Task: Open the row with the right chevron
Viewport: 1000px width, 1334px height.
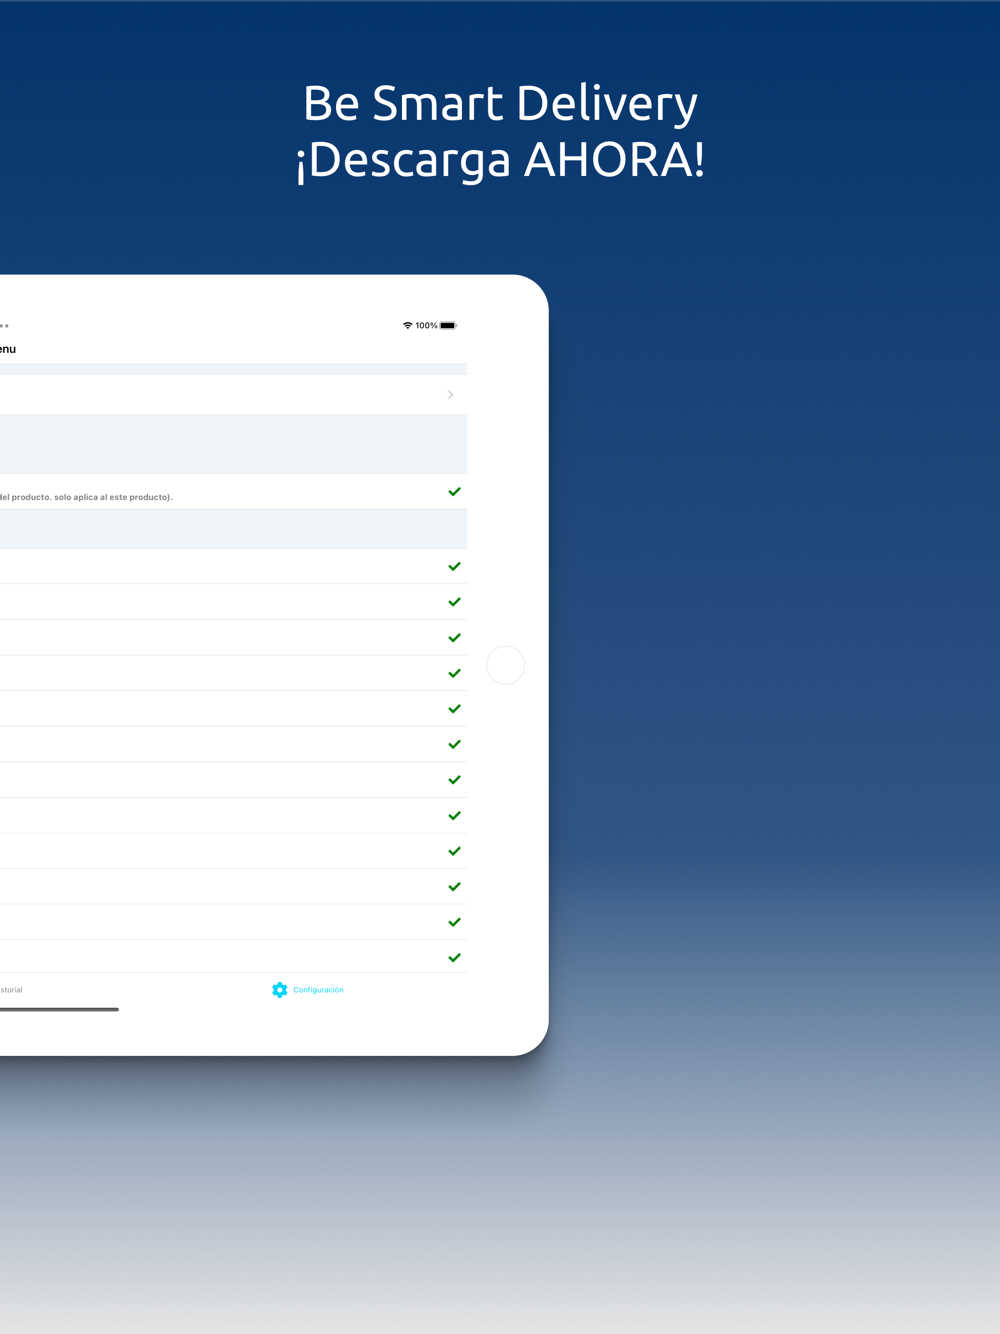Action: pos(233,395)
